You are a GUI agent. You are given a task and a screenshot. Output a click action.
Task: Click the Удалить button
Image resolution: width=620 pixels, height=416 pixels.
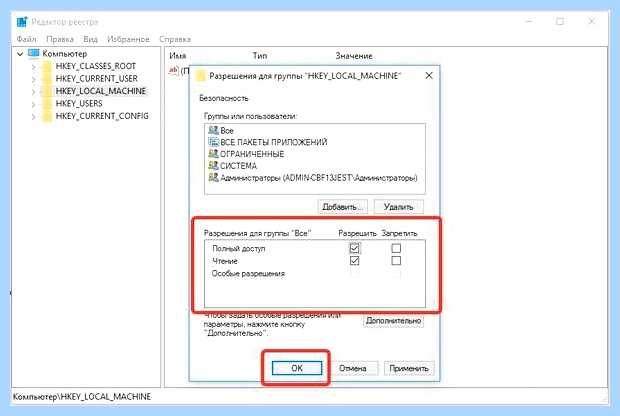point(399,207)
